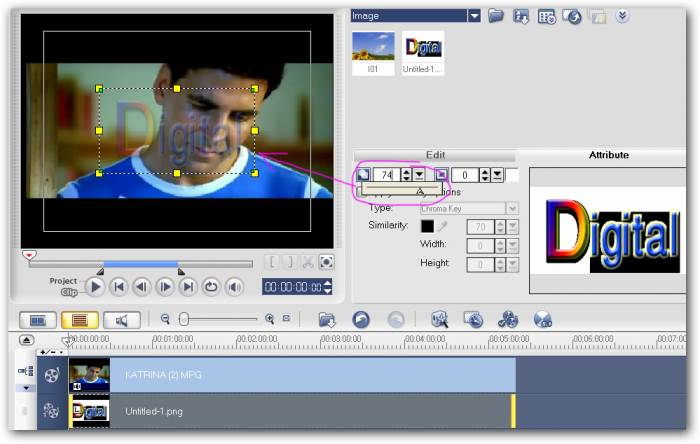Expand the library with double-chevron button
The image size is (700, 444).
click(x=622, y=16)
